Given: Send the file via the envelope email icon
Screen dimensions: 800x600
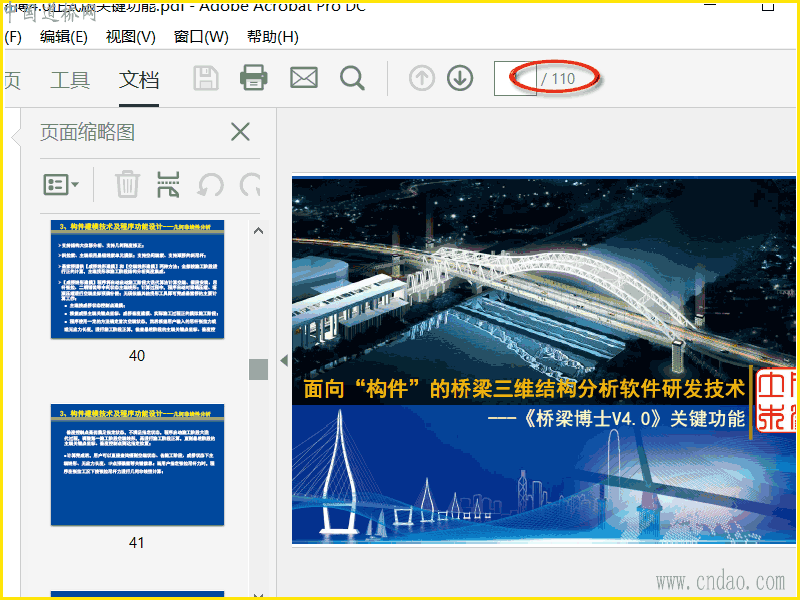Looking at the screenshot, I should click(304, 78).
